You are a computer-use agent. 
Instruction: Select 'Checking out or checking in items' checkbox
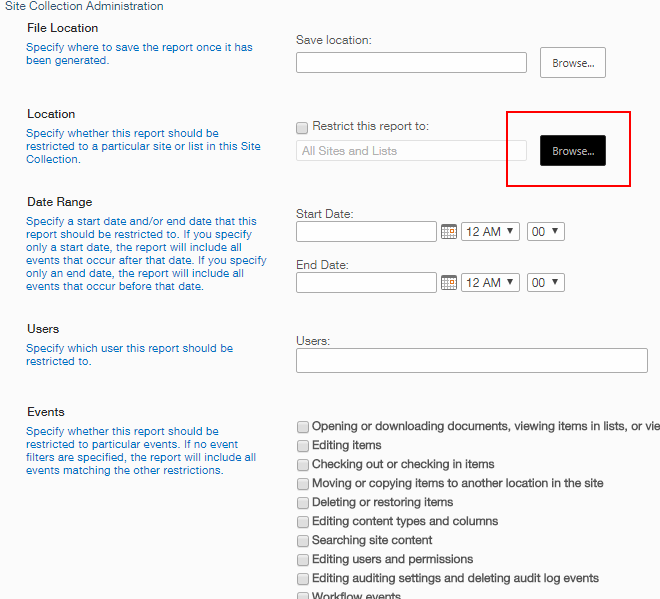(x=303, y=465)
